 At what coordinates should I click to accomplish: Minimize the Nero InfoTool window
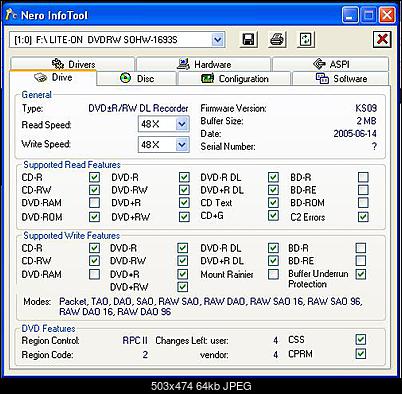pyautogui.click(x=350, y=15)
